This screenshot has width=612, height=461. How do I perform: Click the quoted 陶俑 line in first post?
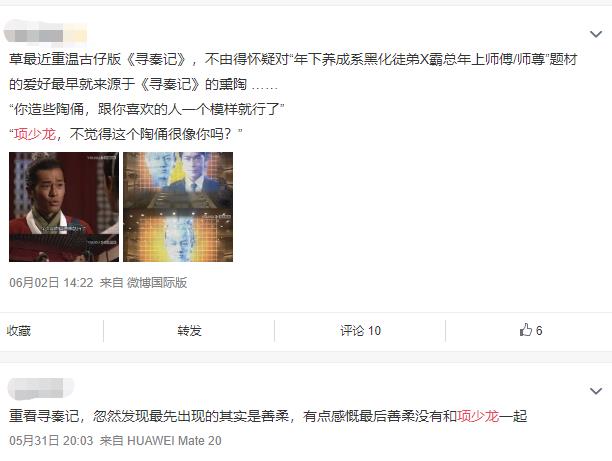[x=146, y=109]
